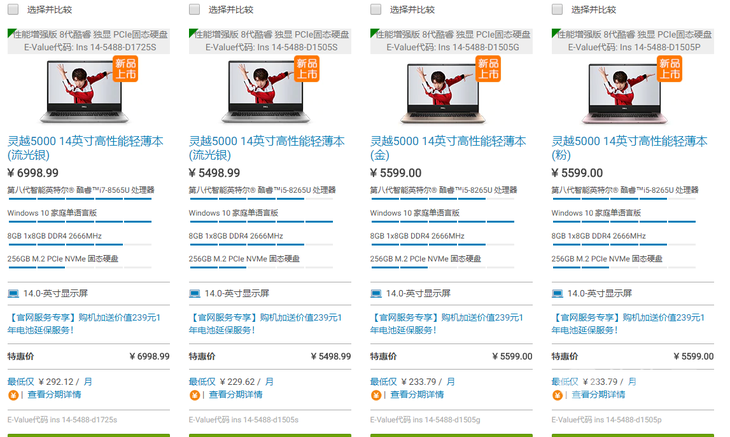Viewport: 730px width, 437px height.
Task: Select the ¥ 6998.99 headline price
Action: click(33, 173)
